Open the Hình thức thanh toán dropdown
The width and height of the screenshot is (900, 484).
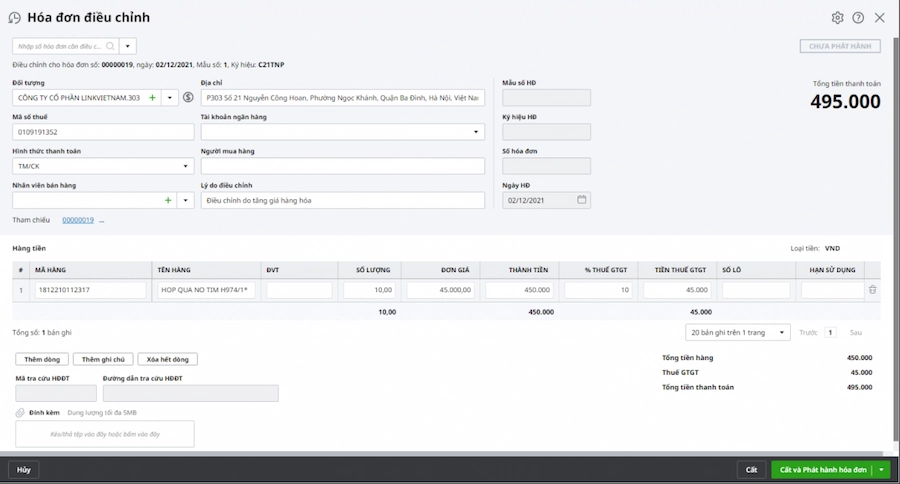pyautogui.click(x=186, y=166)
